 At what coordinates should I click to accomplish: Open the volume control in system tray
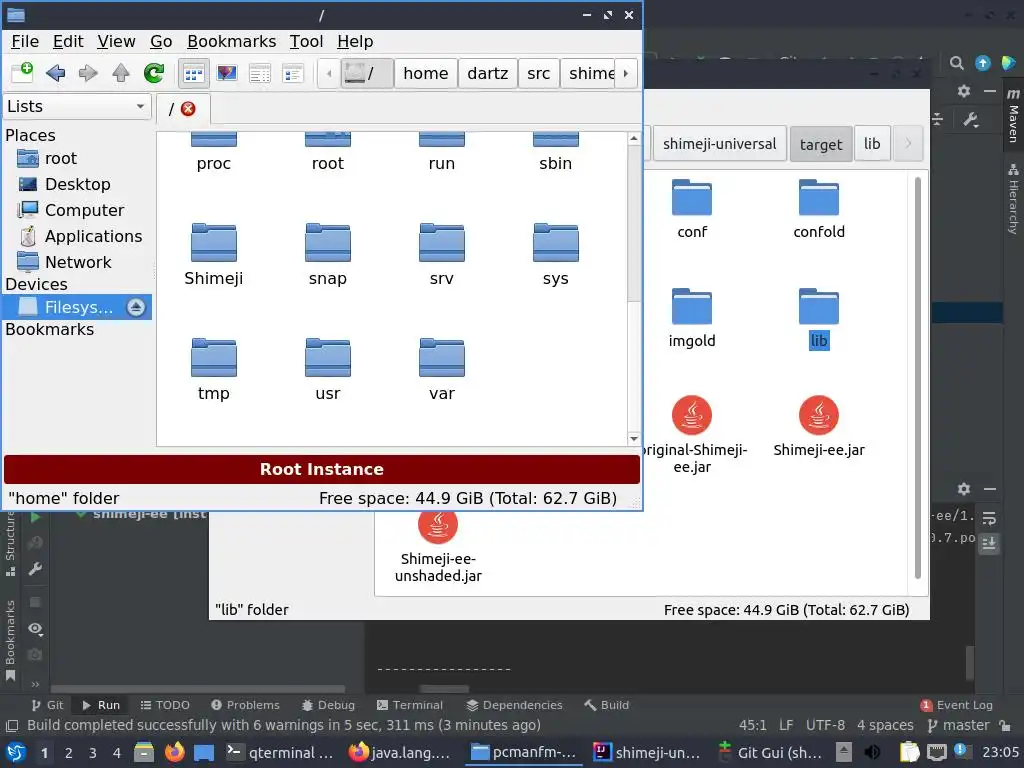(872, 753)
